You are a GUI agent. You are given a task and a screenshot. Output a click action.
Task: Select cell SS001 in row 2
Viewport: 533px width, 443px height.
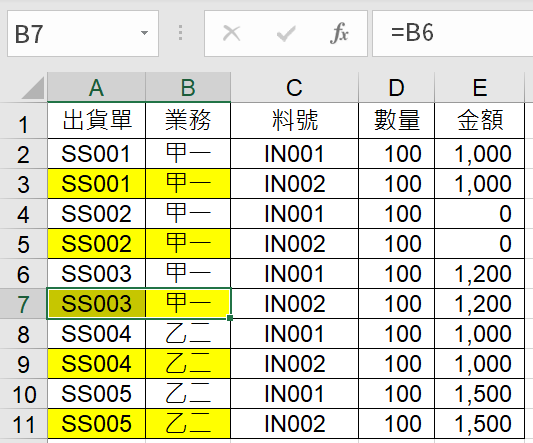pos(97,153)
